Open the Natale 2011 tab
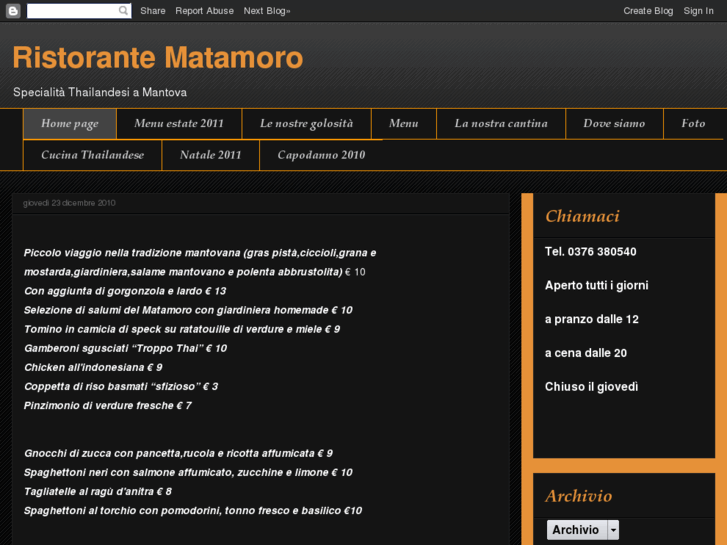This screenshot has width=727, height=545. [x=210, y=155]
